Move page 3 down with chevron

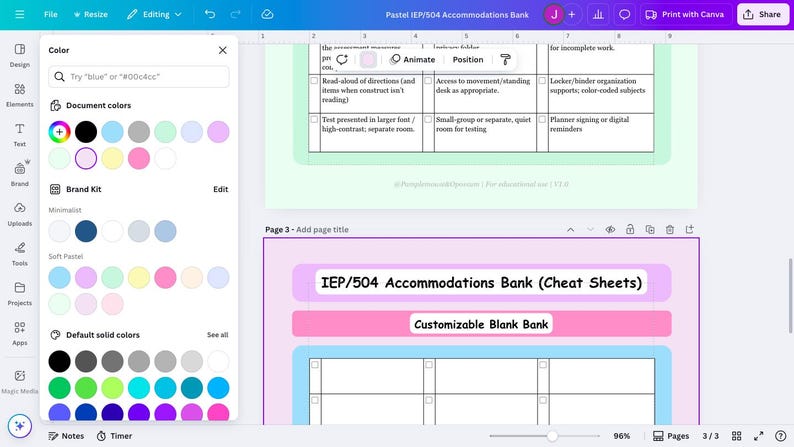pyautogui.click(x=590, y=229)
